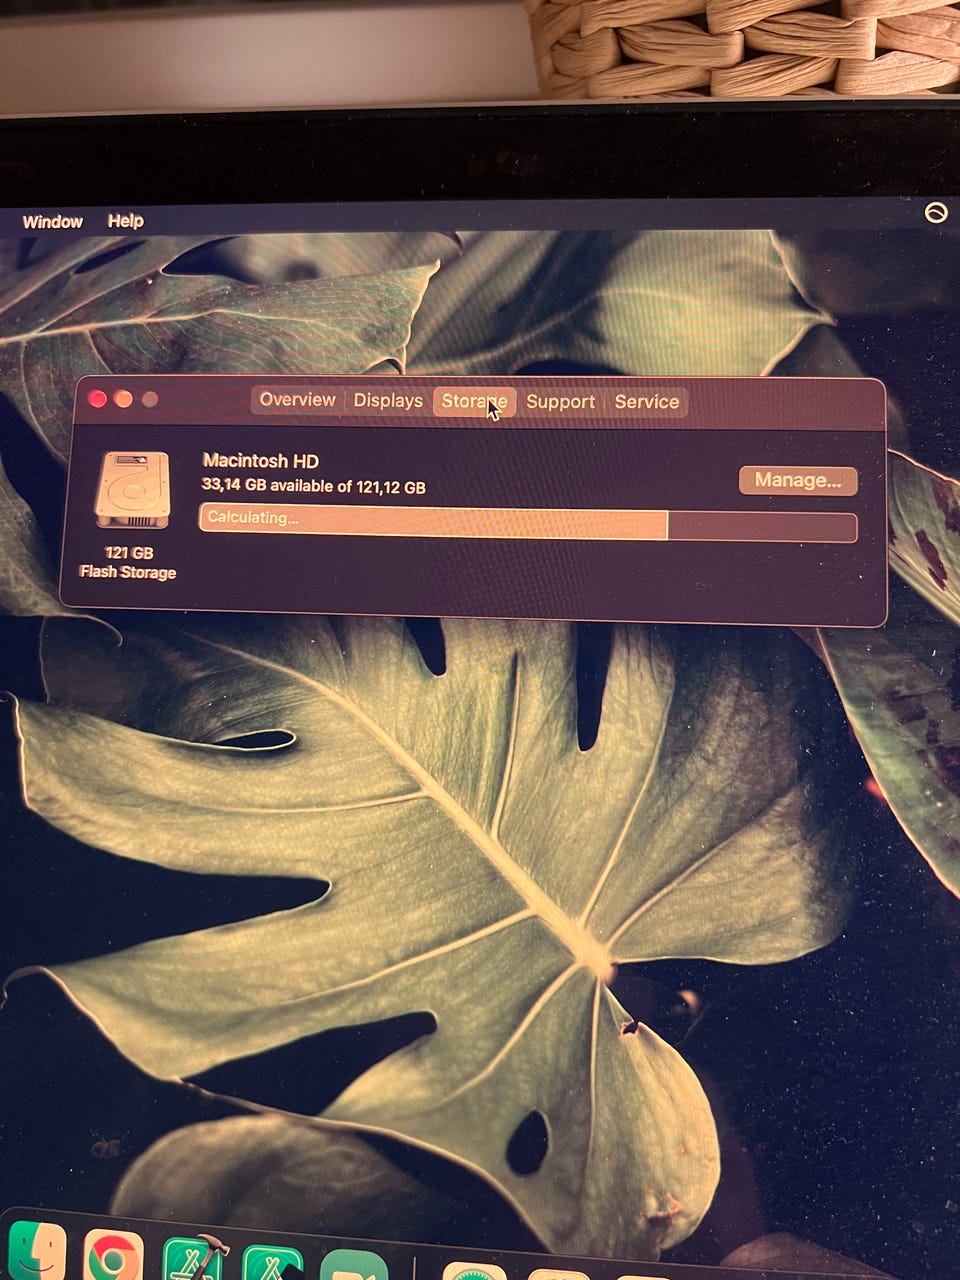
Task: Click the storage usage progress bar
Action: tap(528, 525)
